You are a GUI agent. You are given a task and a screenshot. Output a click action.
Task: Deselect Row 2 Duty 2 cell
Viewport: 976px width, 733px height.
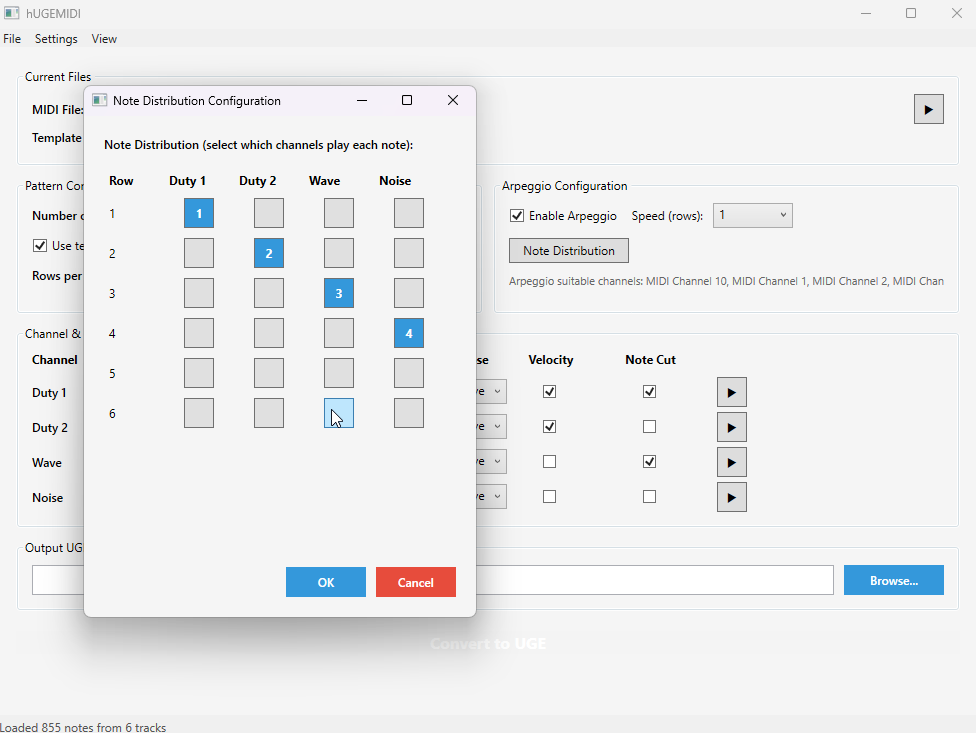[x=269, y=253]
